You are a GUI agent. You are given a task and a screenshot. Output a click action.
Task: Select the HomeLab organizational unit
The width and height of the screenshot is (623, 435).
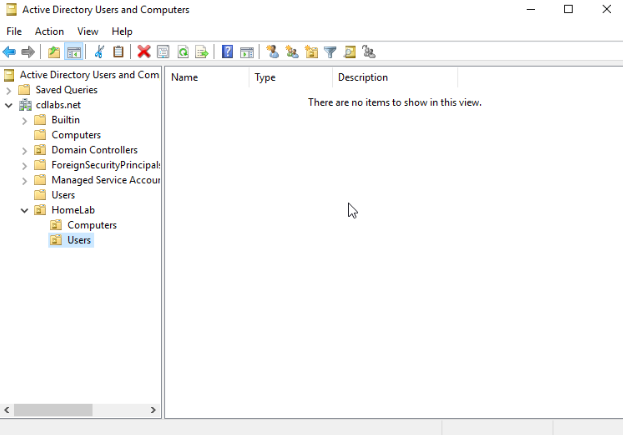click(73, 210)
